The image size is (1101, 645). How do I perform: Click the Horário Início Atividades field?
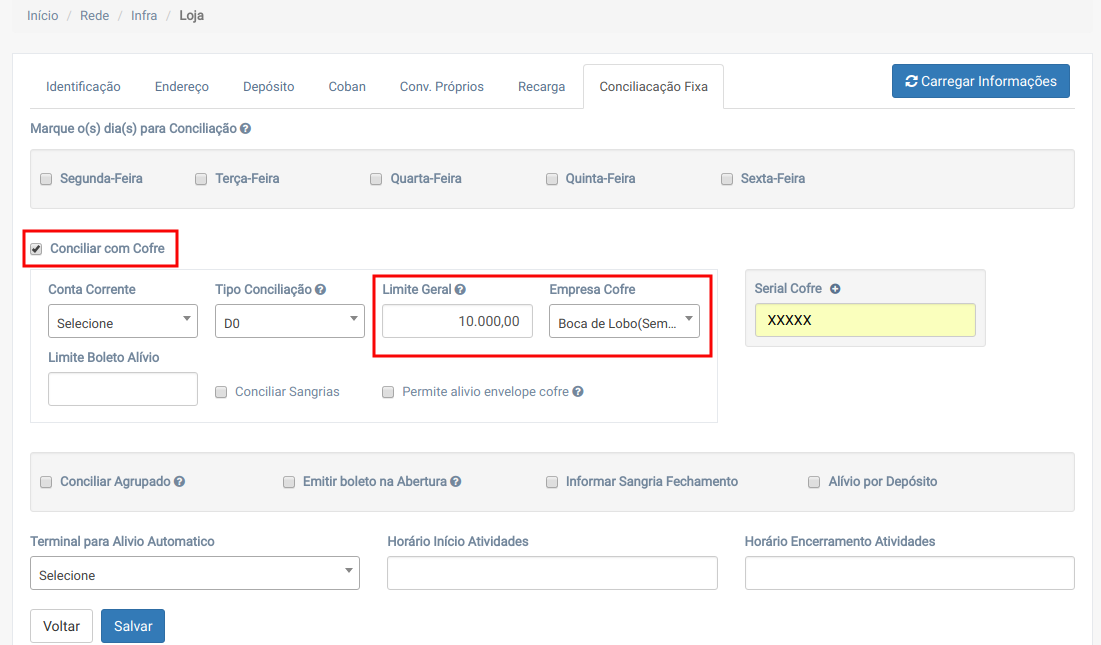[x=552, y=574]
